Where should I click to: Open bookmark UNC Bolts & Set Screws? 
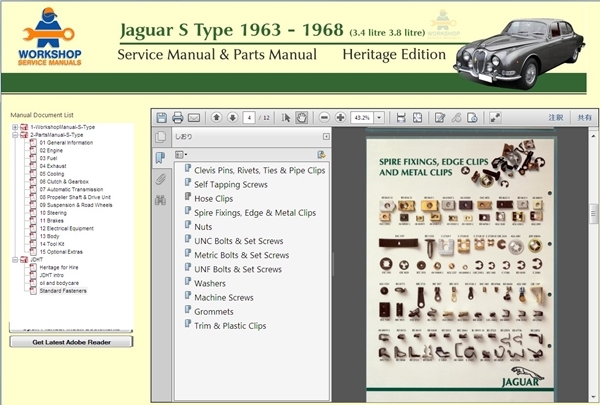[239, 241]
